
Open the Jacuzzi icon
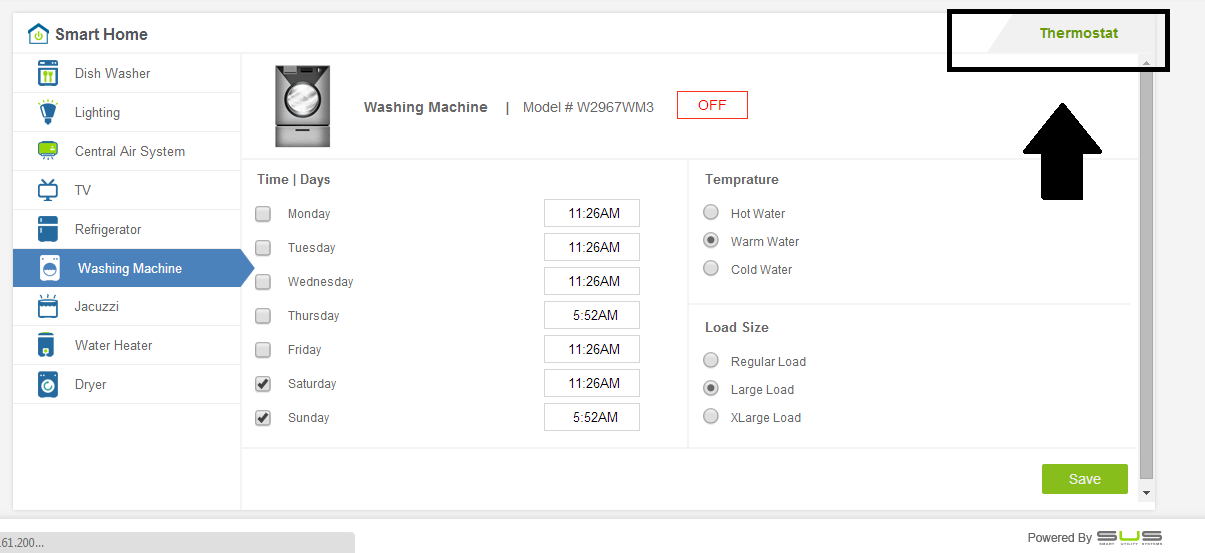(48, 307)
